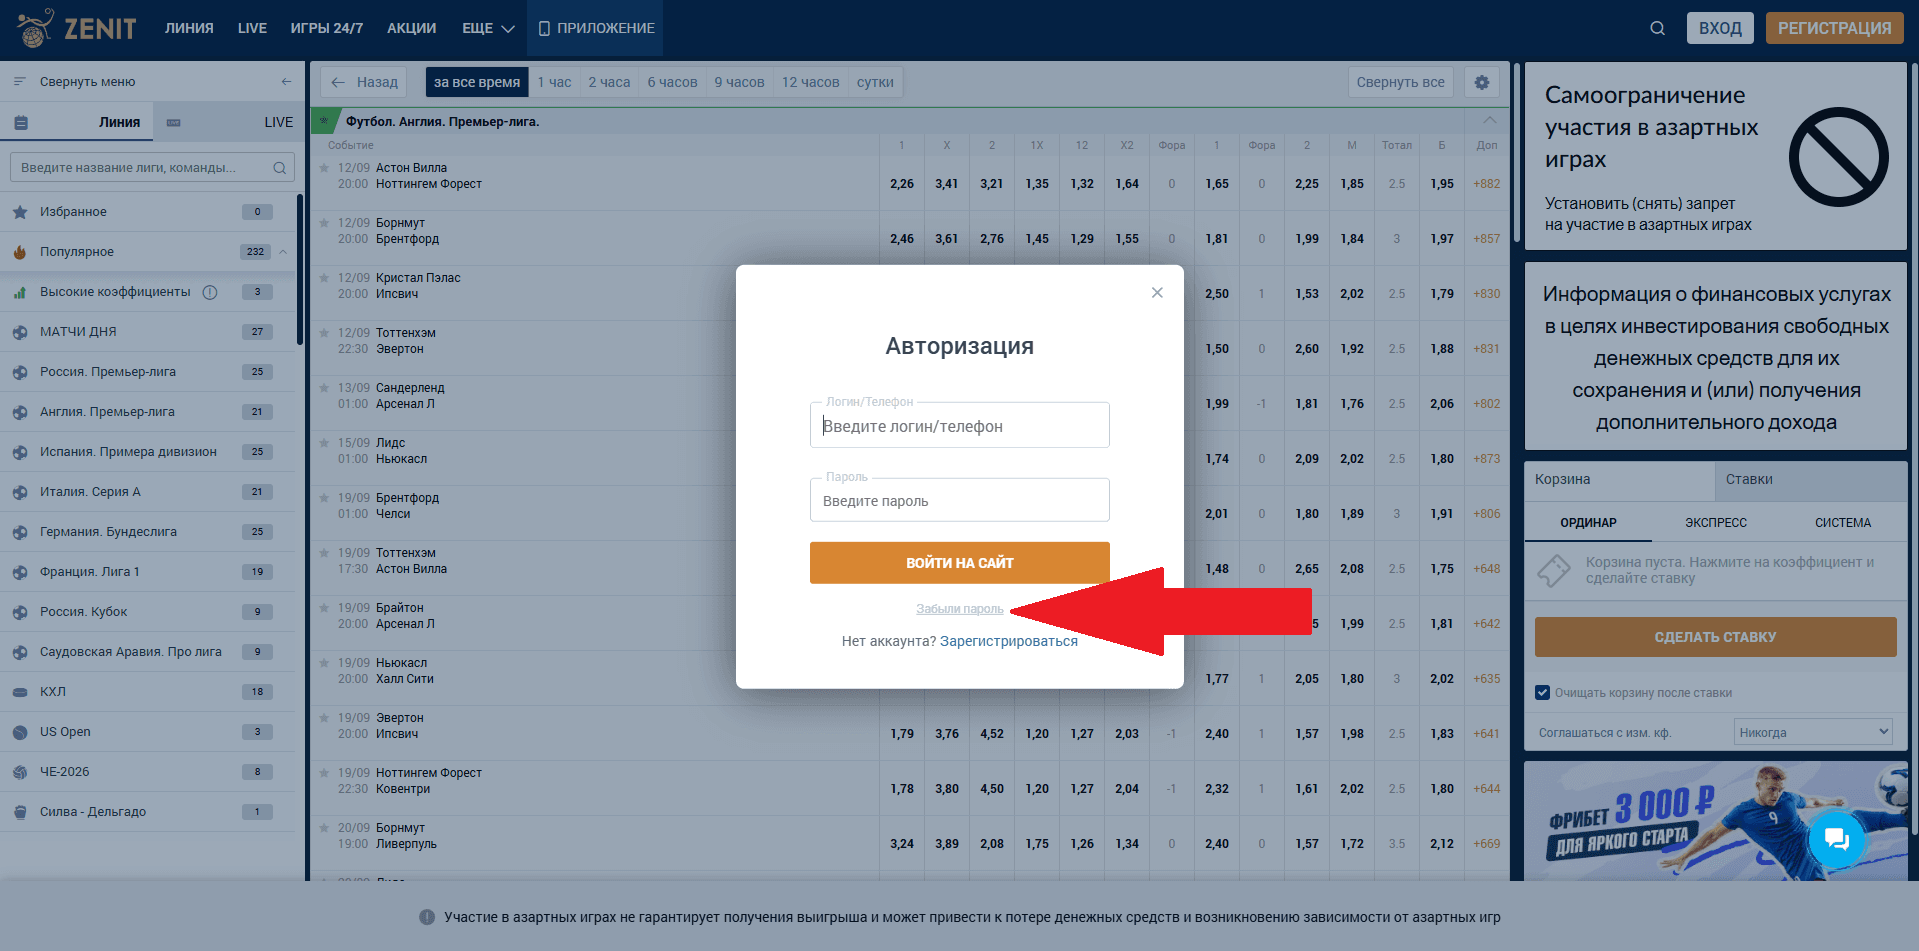The image size is (1919, 951).
Task: Click the Фрибет 3 000 ₽ banner
Action: (1715, 821)
